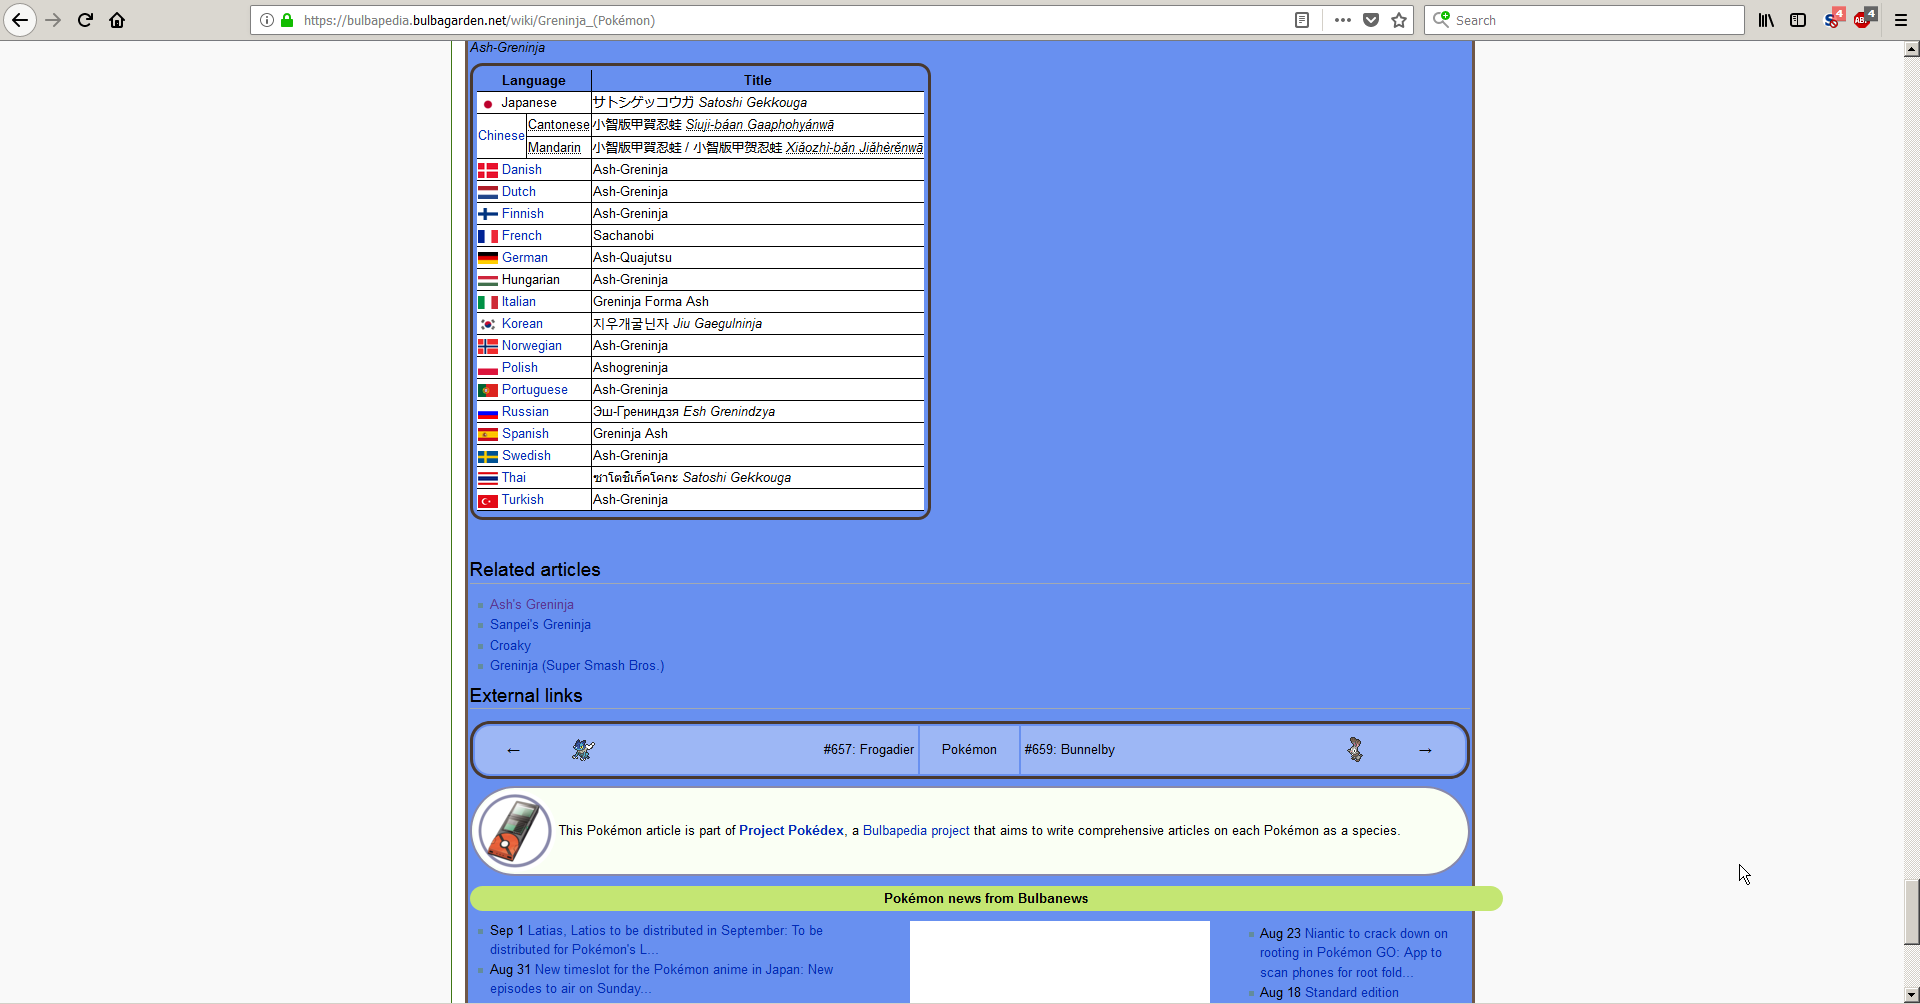The width and height of the screenshot is (1920, 1004).
Task: Open the Adblock extension icon
Action: click(x=1864, y=19)
